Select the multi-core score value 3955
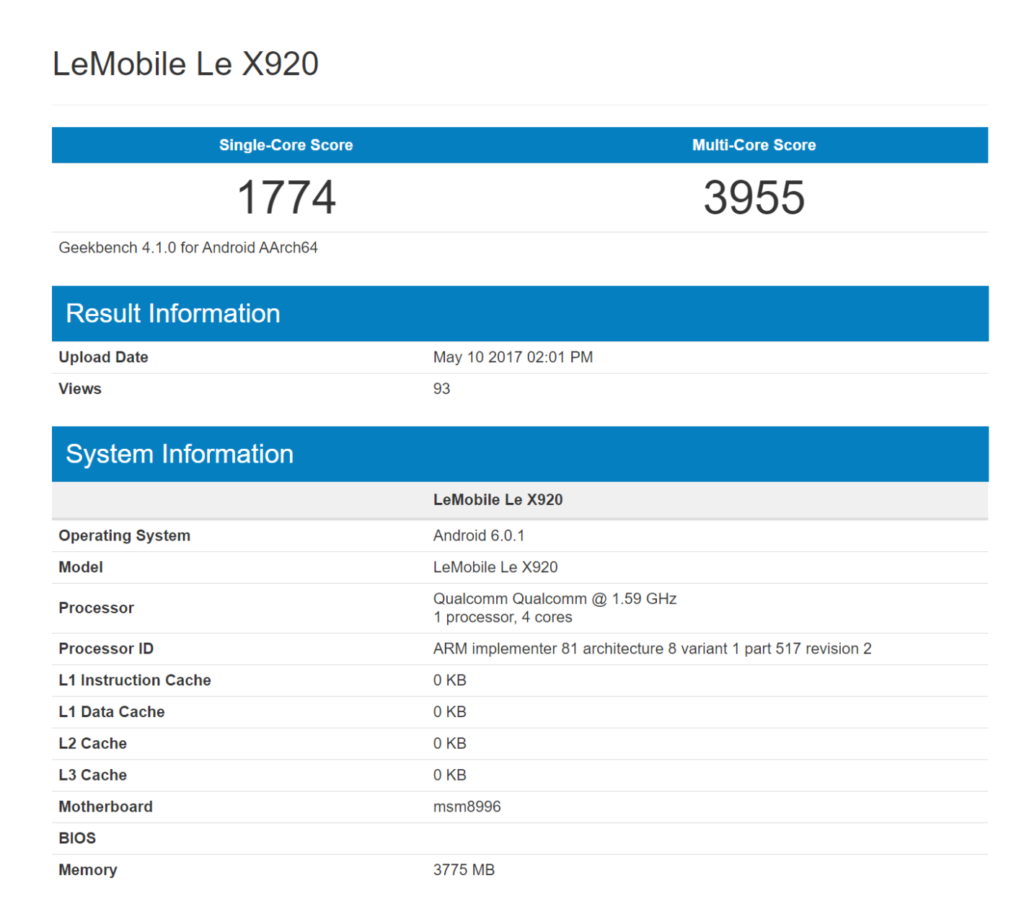The height and width of the screenshot is (899, 1024). 754,197
